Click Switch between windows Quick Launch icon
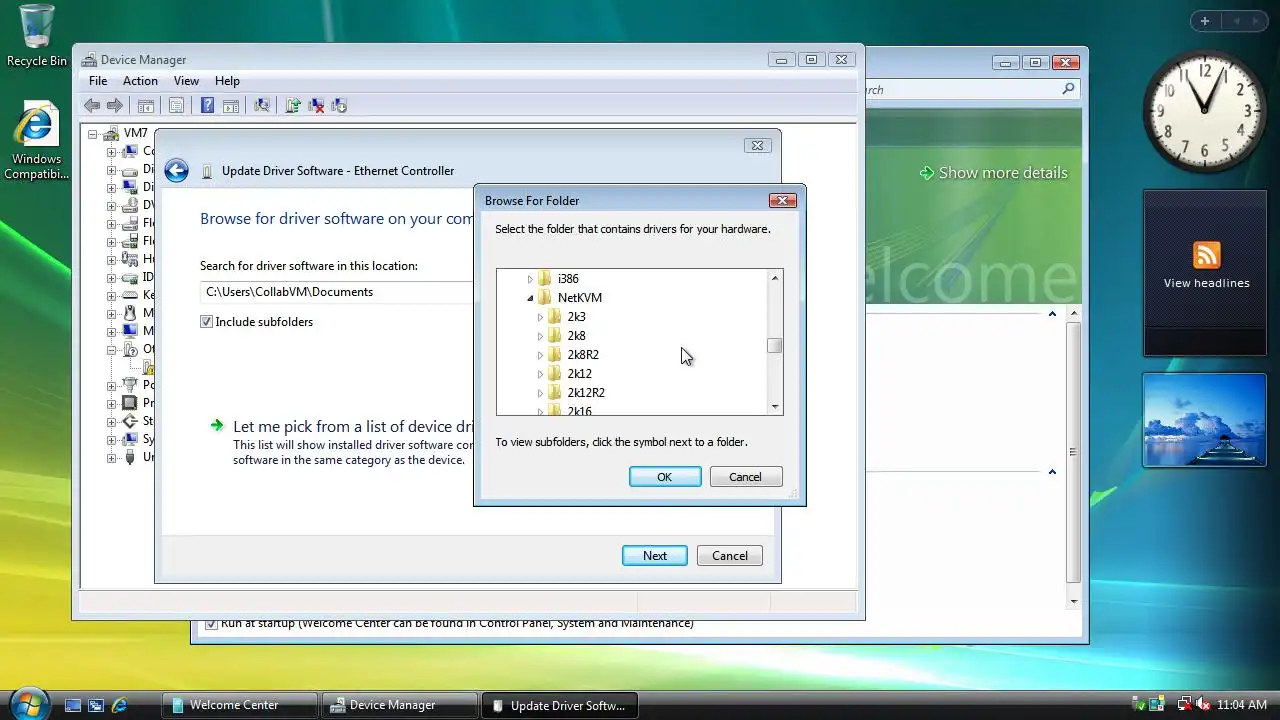 tap(96, 705)
